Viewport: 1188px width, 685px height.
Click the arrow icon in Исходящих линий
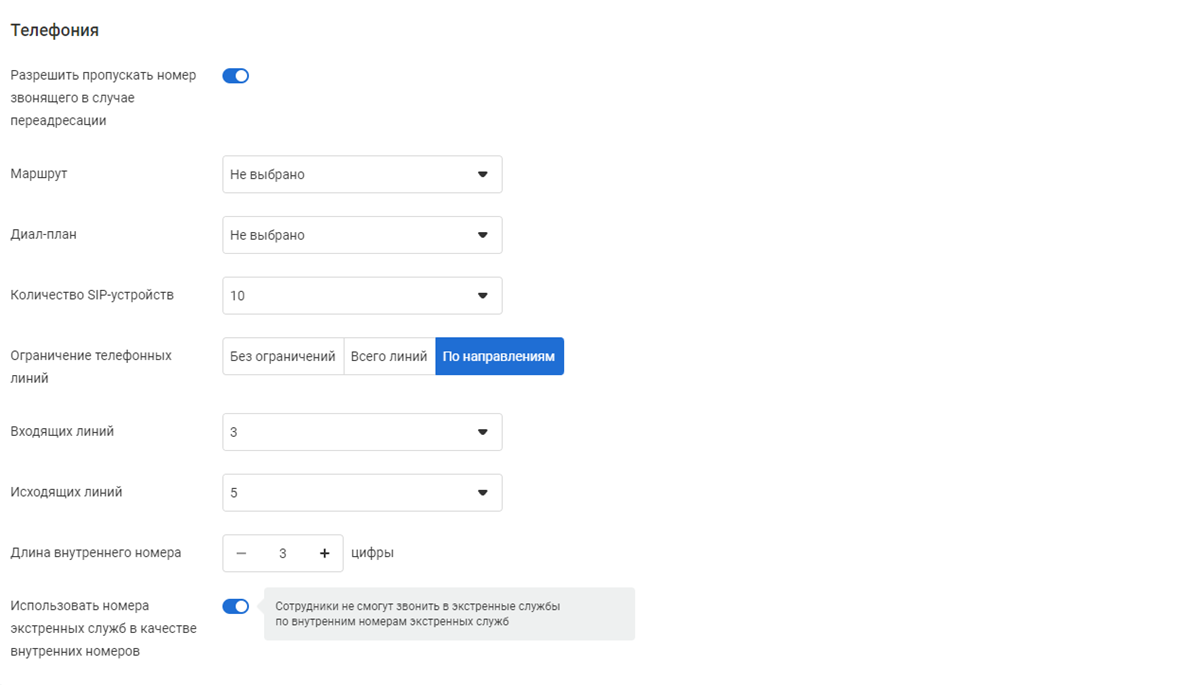pyautogui.click(x=482, y=493)
